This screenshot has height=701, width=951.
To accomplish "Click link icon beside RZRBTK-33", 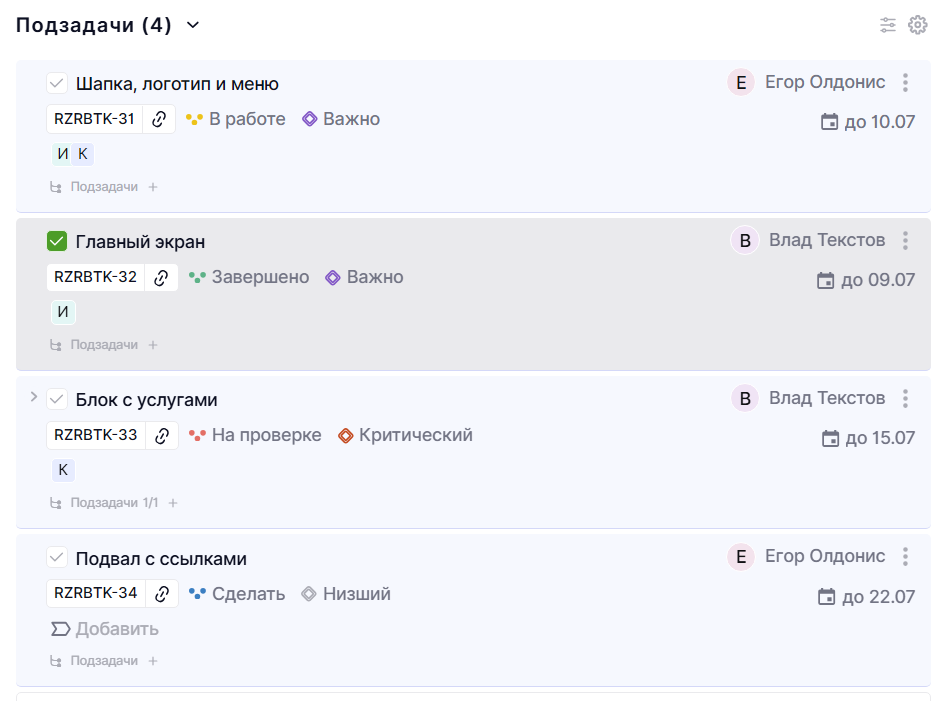I will [x=162, y=435].
